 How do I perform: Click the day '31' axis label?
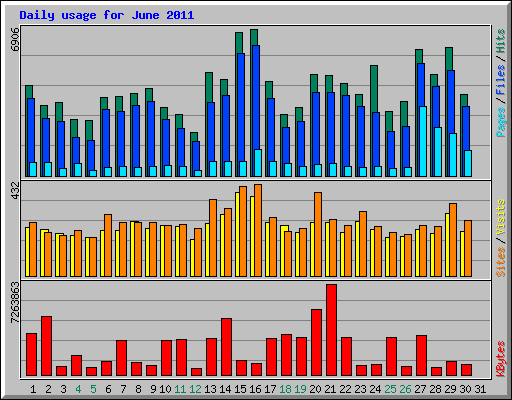pyautogui.click(x=480, y=389)
